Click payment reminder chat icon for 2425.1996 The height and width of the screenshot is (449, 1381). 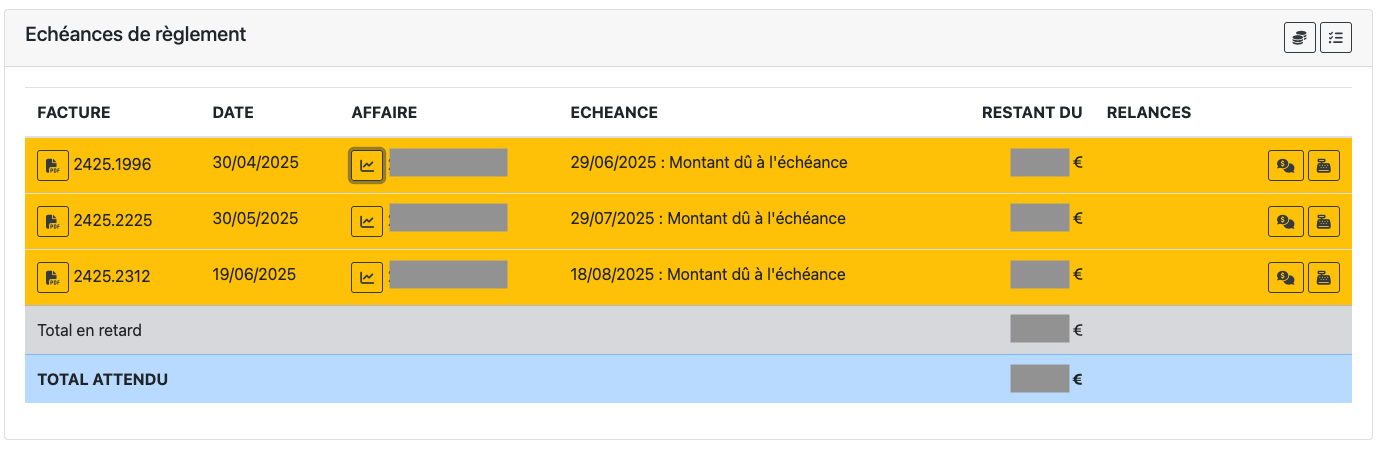1285,166
